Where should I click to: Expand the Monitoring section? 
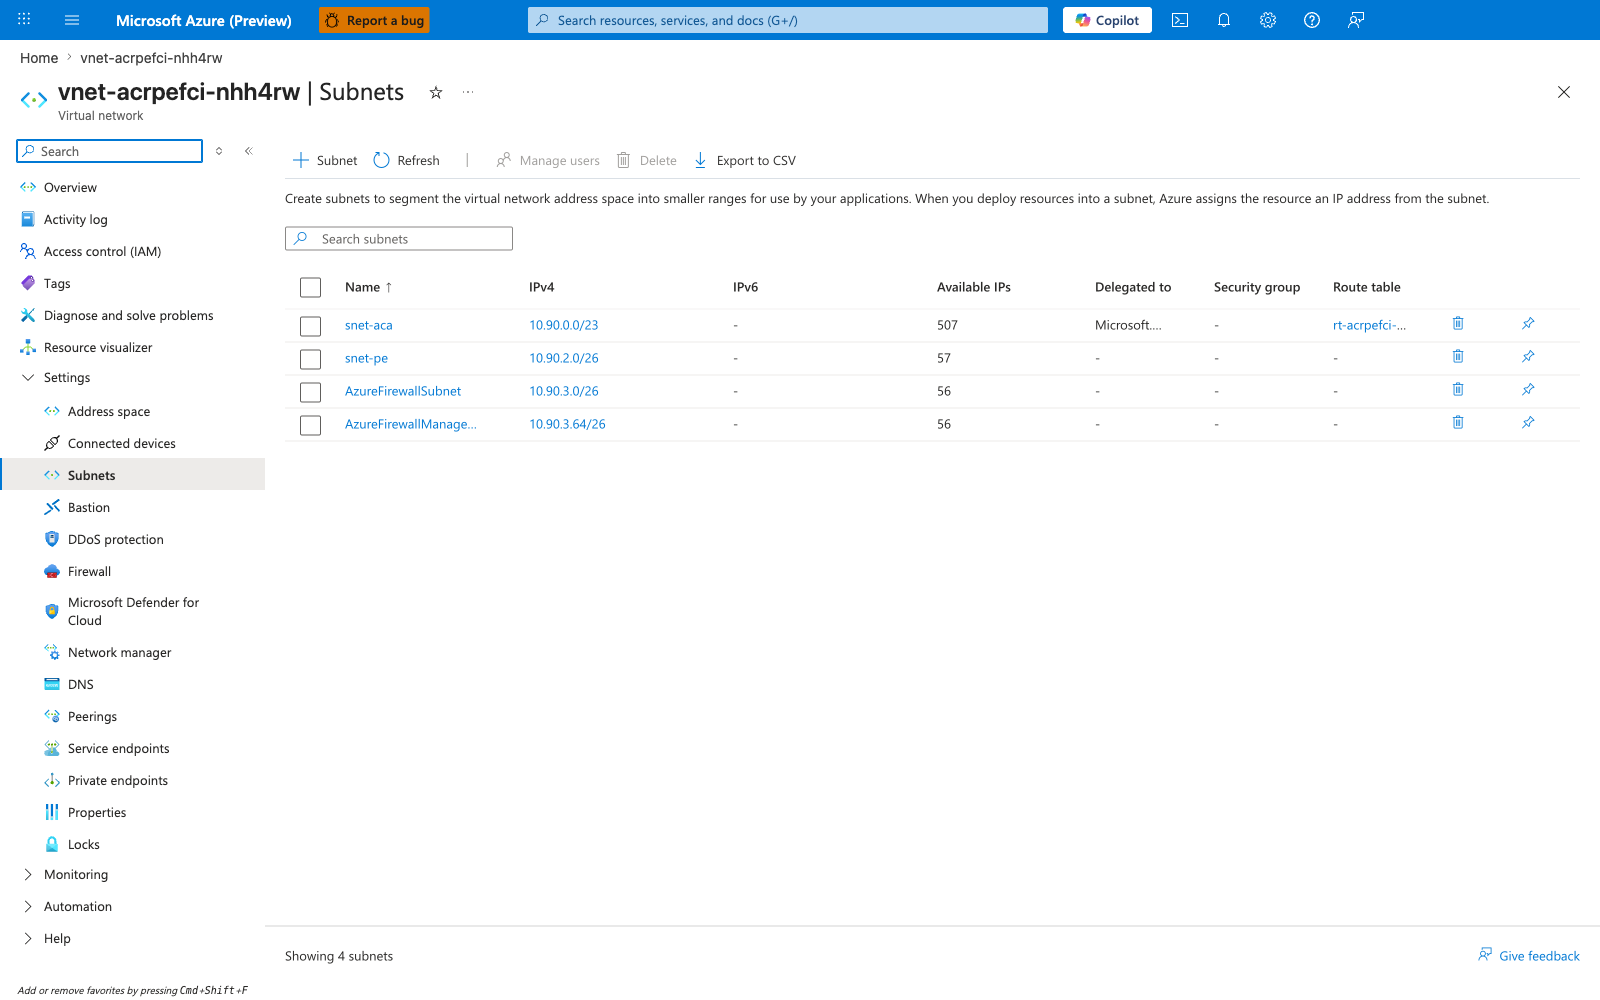(x=28, y=874)
